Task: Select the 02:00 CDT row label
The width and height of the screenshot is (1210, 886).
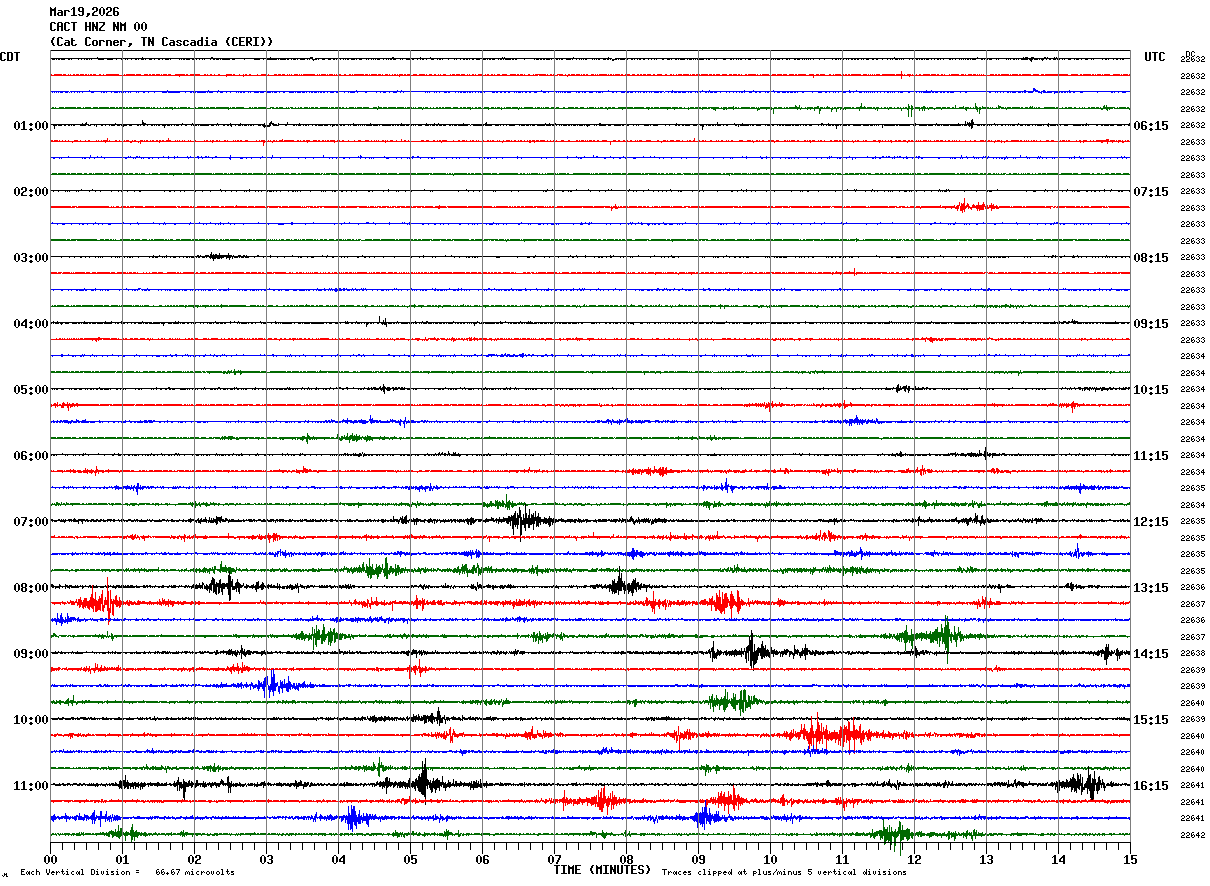Action: click(x=31, y=192)
